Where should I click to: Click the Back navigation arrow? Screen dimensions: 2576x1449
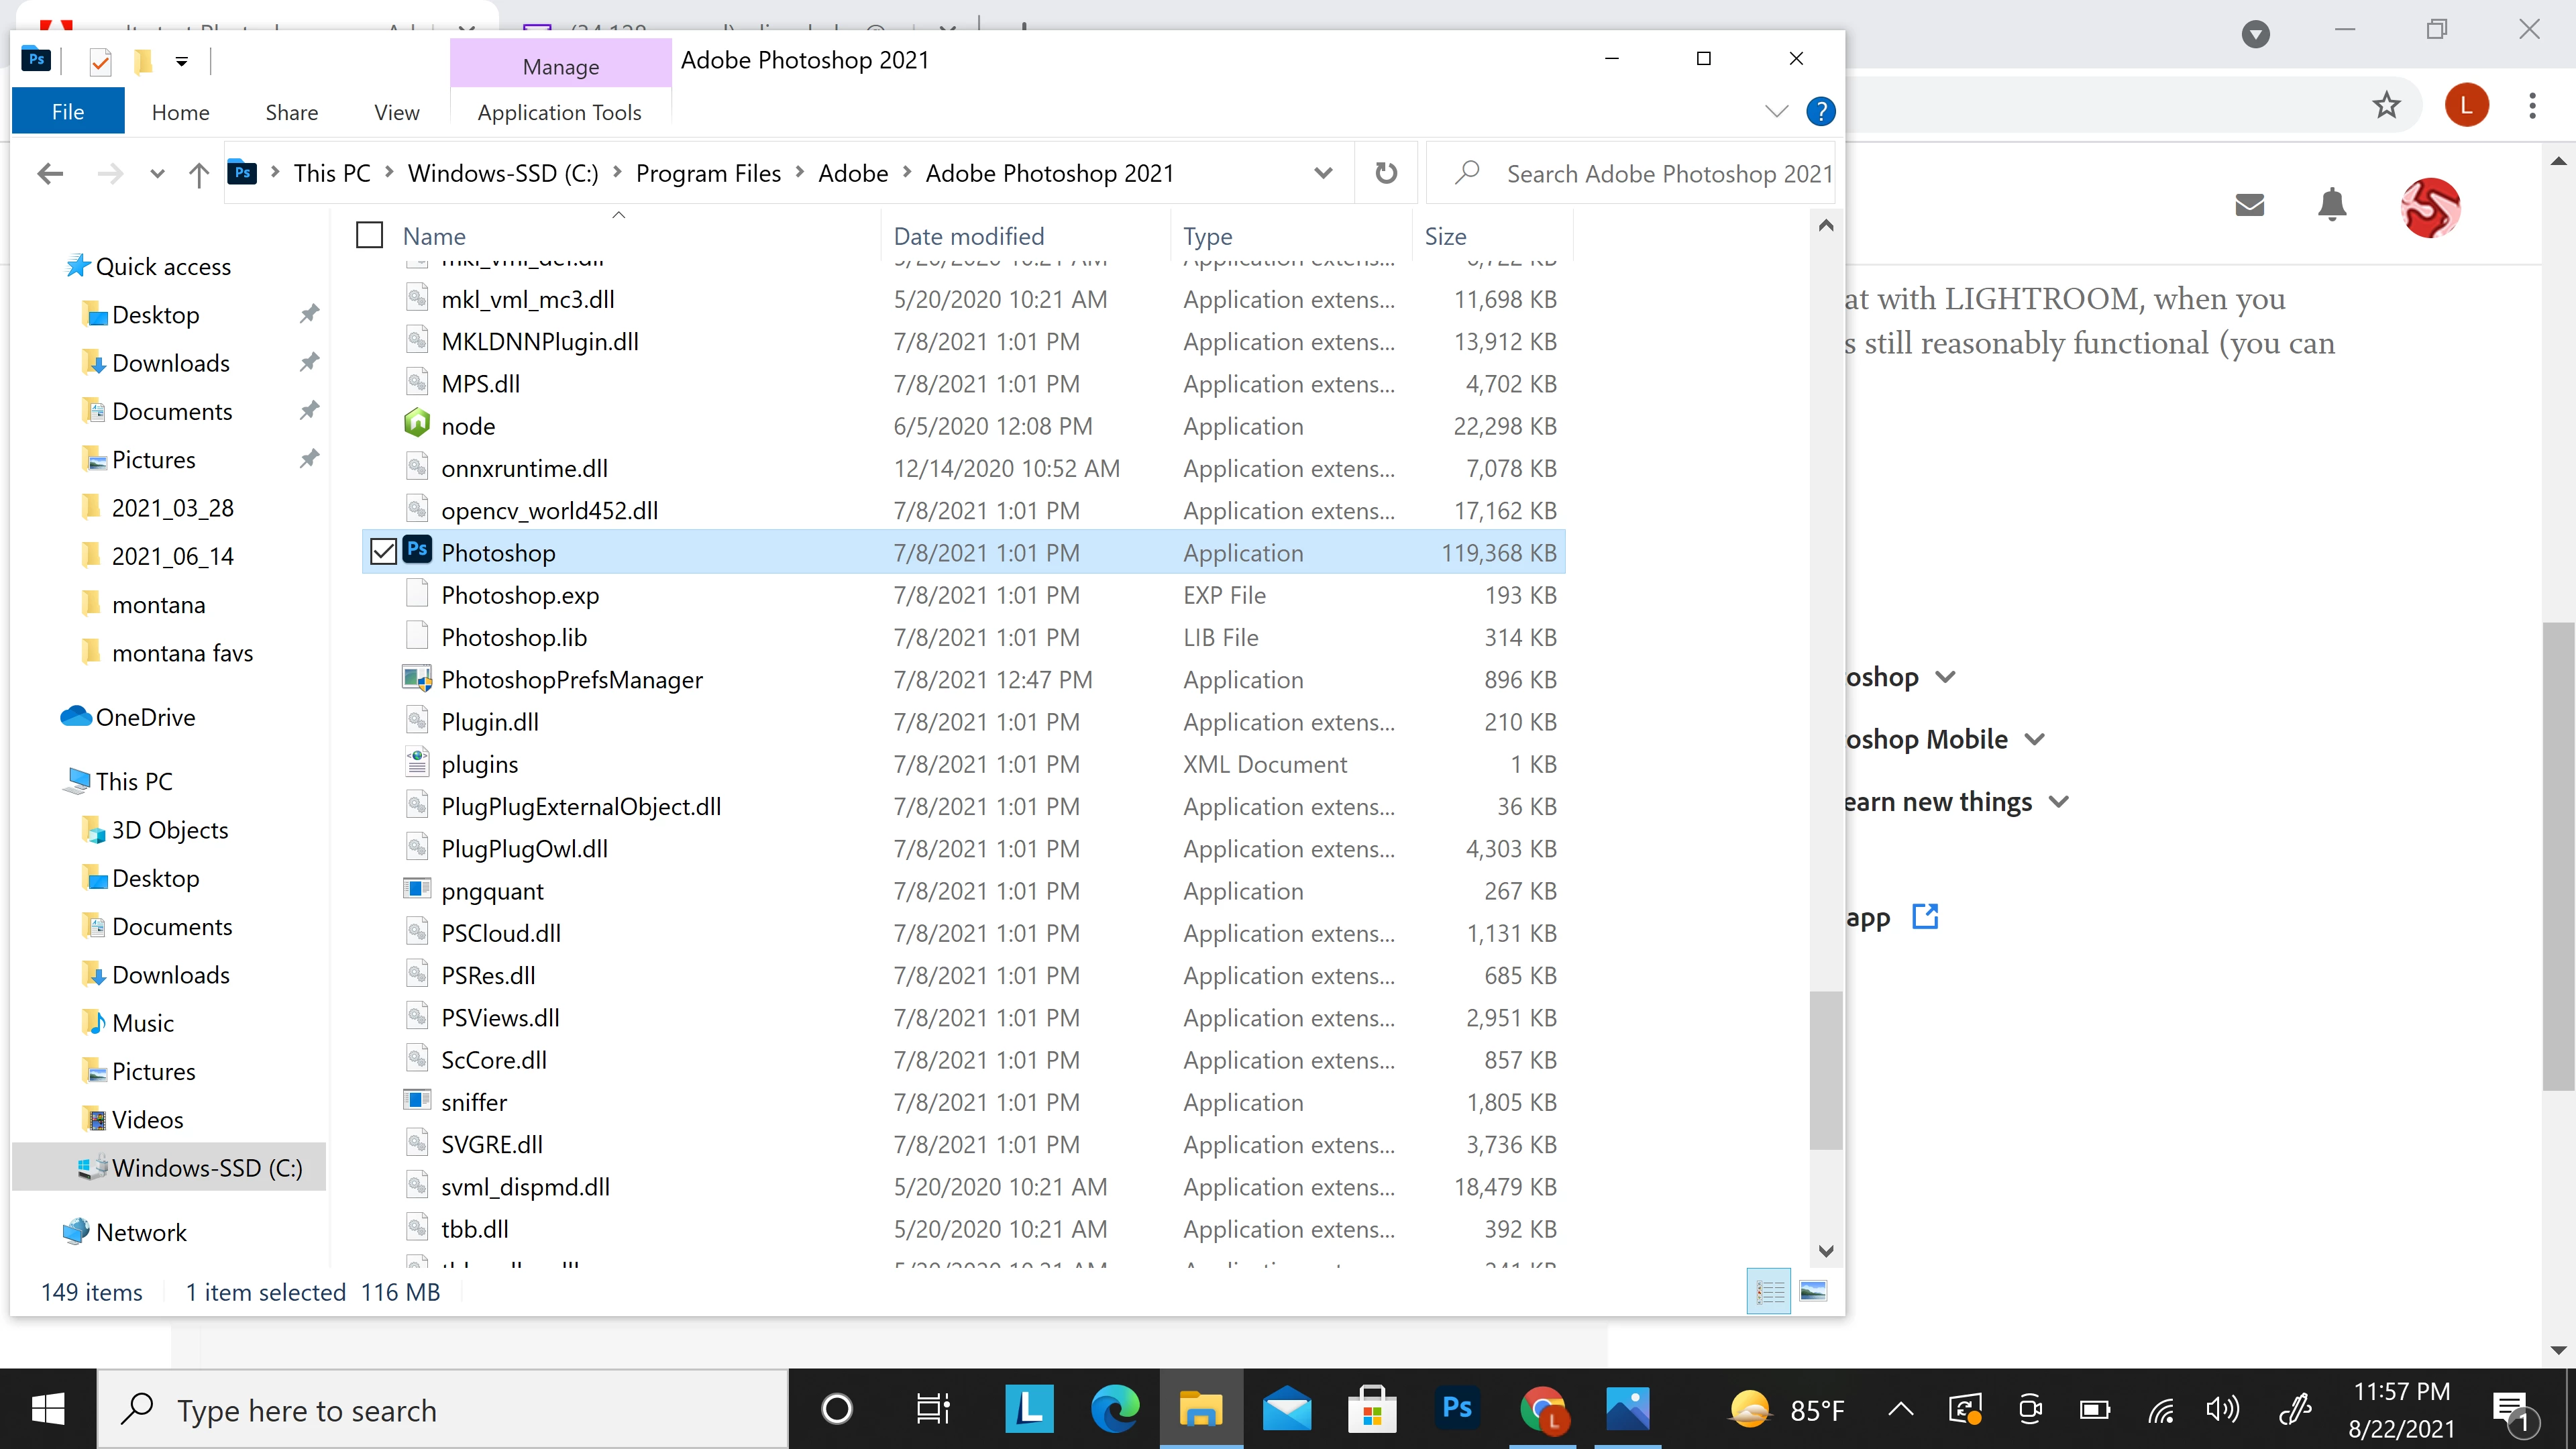click(x=50, y=174)
